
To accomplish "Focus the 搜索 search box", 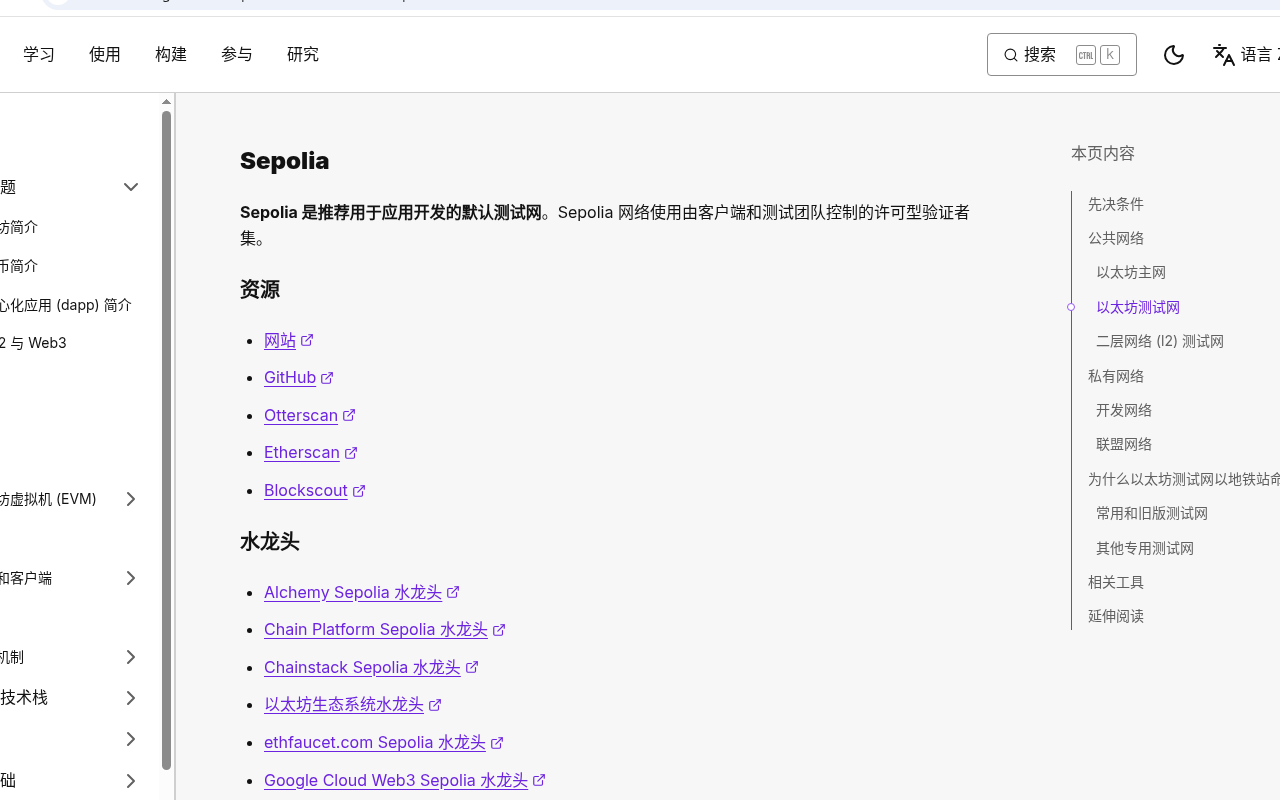I will 1062,55.
